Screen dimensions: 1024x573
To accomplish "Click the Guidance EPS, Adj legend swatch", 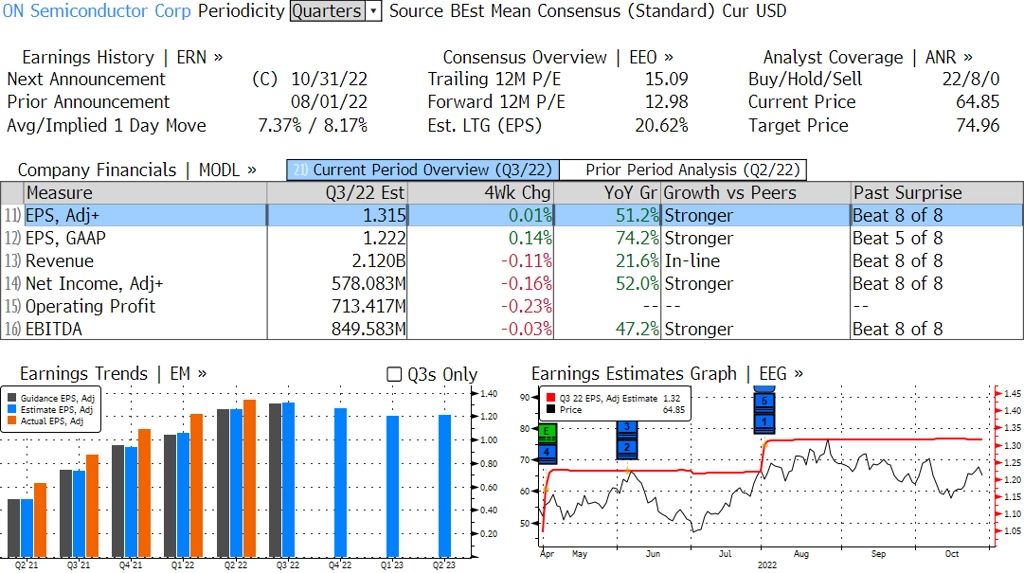I will 12,398.
